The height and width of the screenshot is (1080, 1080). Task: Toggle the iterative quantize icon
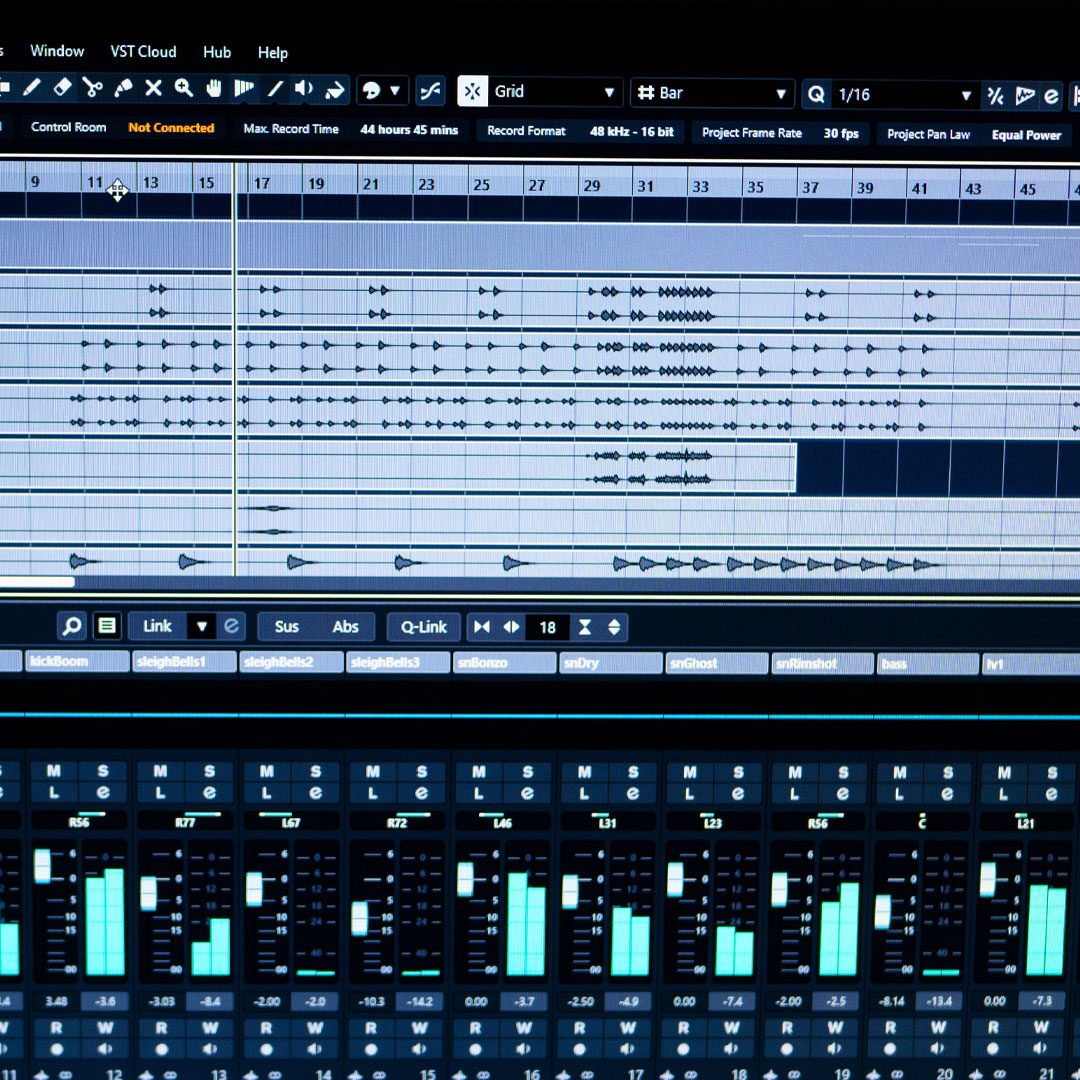(x=995, y=96)
